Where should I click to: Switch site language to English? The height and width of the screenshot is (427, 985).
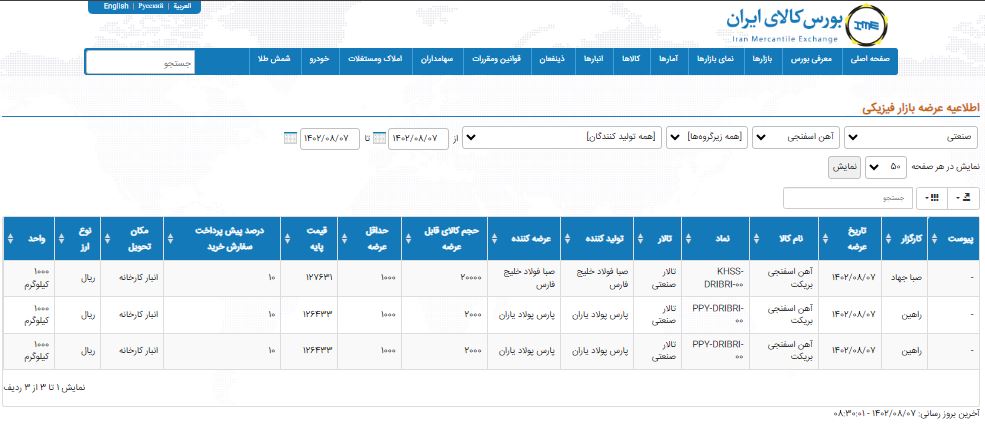coord(116,6)
